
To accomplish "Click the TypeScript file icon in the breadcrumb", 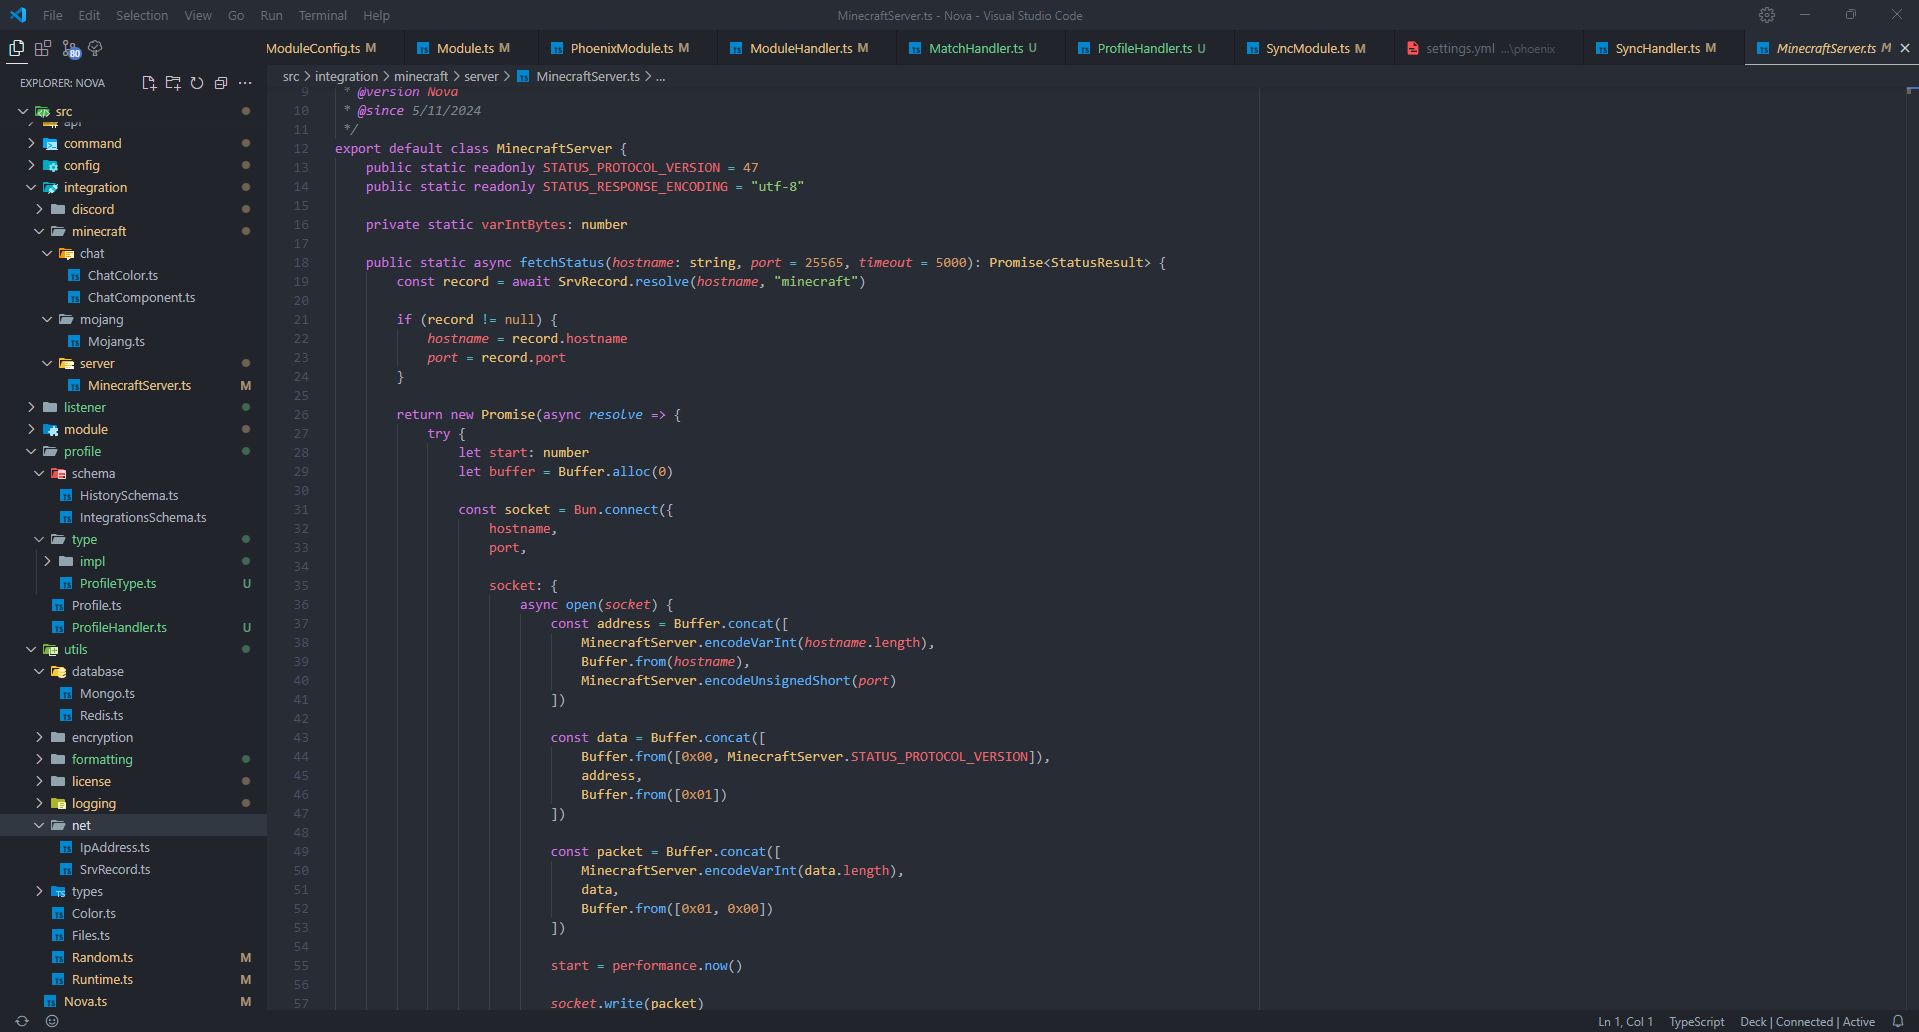I will pyautogui.click(x=523, y=76).
